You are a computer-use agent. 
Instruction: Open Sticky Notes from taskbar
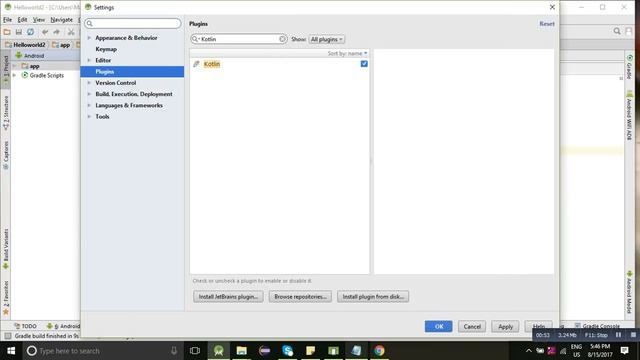pyautogui.click(x=311, y=351)
